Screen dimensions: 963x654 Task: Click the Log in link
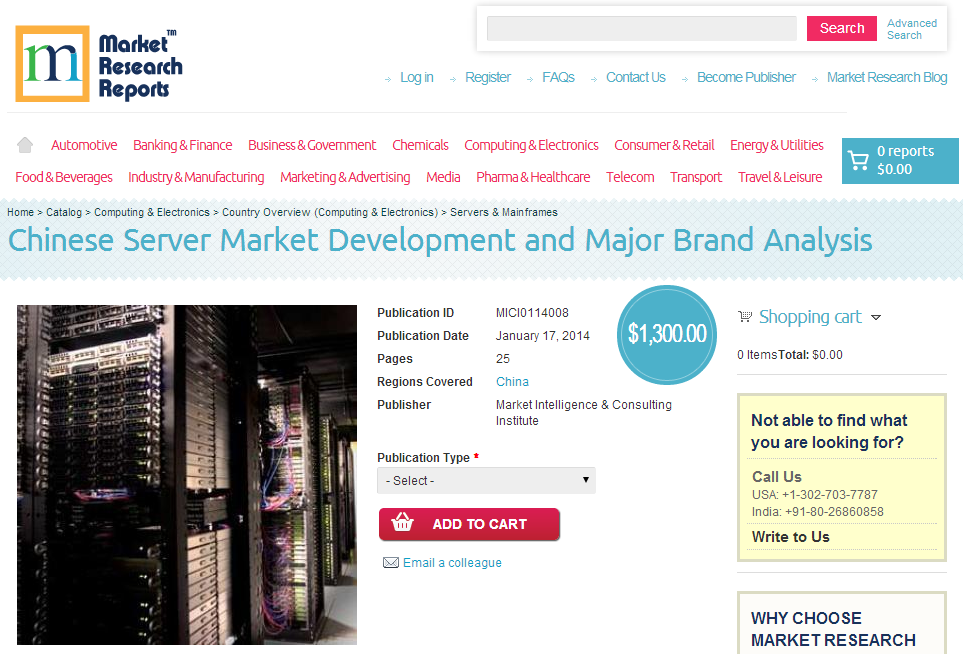click(416, 77)
